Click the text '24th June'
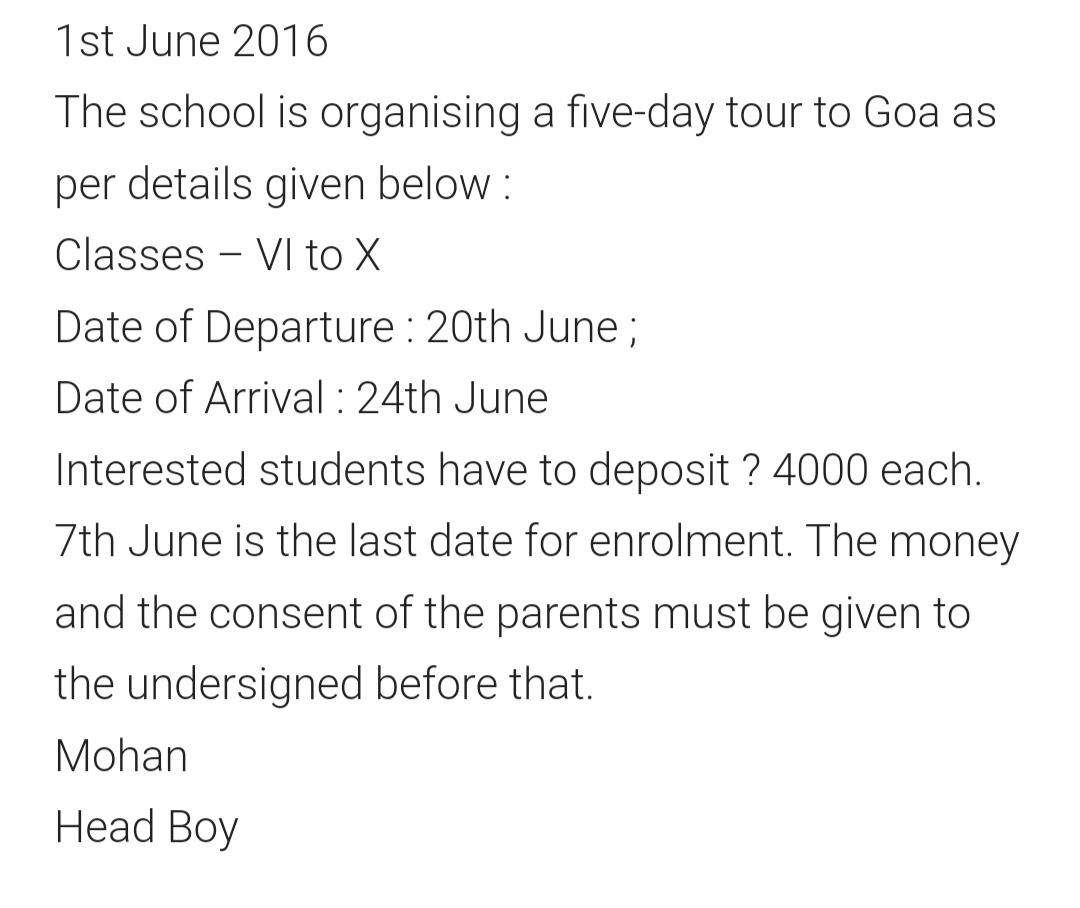1080x908 pixels. pos(452,399)
